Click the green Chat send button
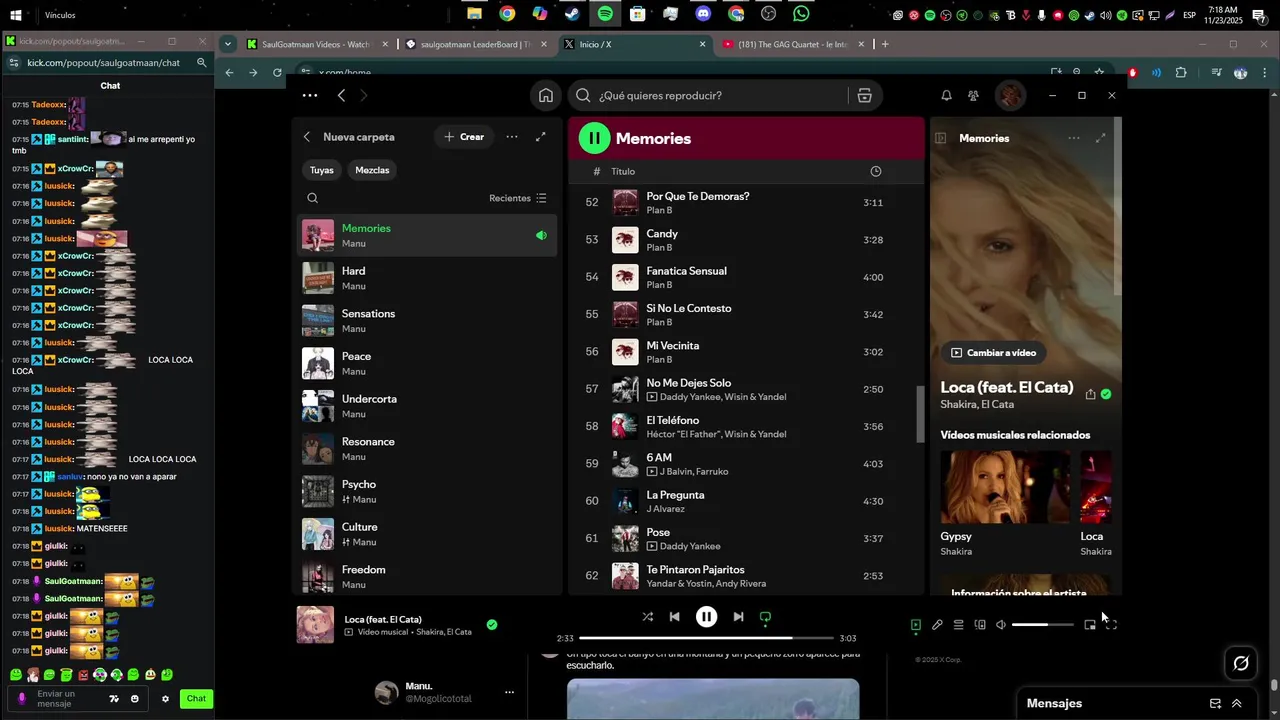The image size is (1280, 720). point(196,699)
